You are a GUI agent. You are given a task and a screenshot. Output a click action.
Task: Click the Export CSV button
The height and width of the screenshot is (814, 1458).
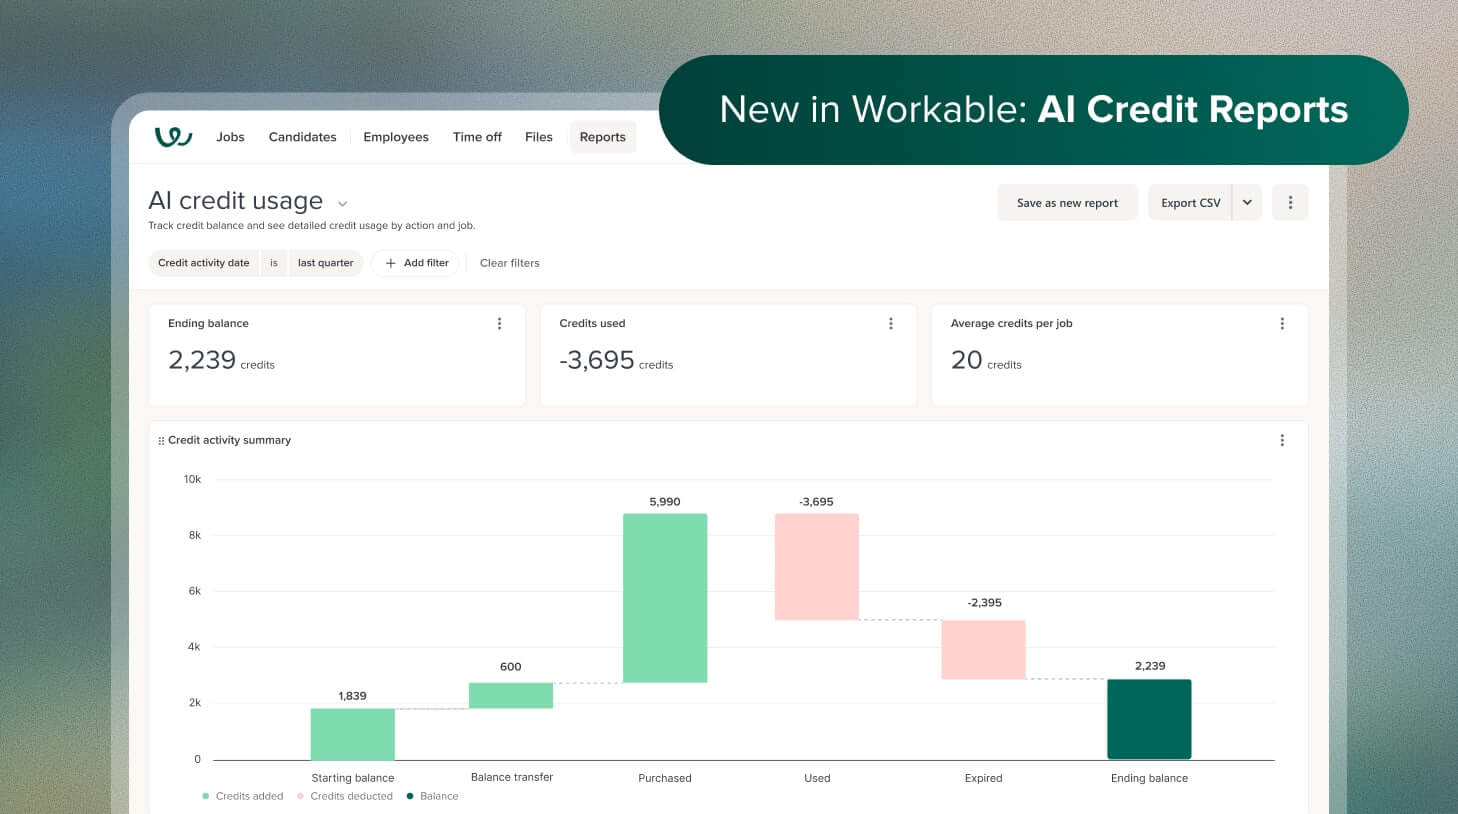(1190, 202)
